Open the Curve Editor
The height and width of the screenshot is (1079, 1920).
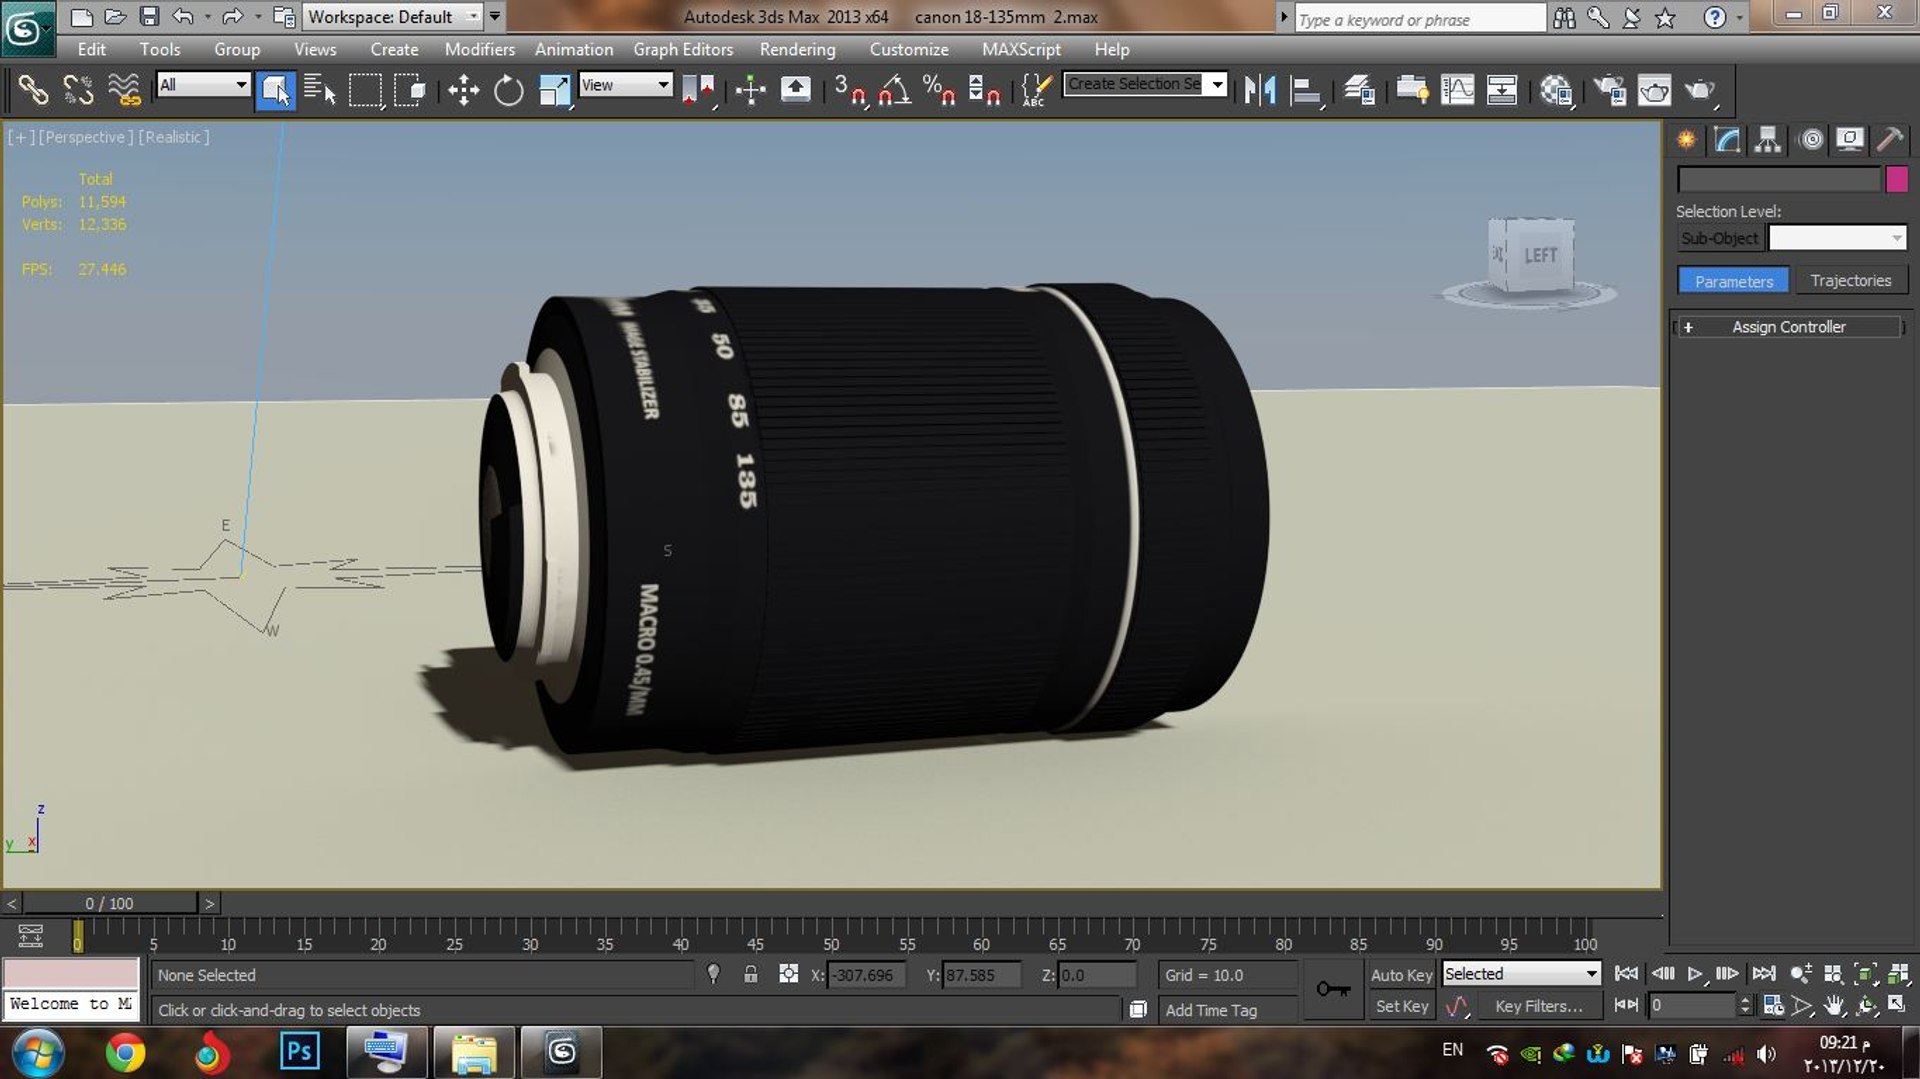1457,90
